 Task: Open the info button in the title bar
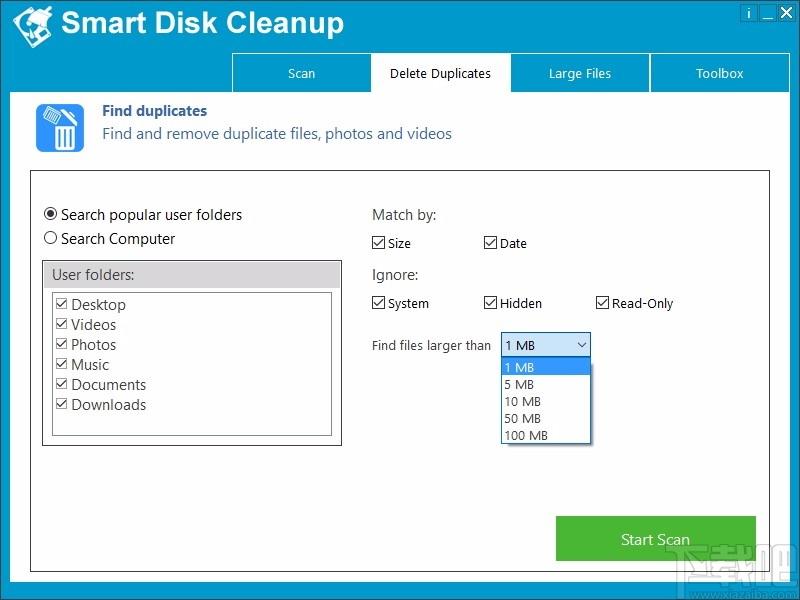click(x=748, y=13)
